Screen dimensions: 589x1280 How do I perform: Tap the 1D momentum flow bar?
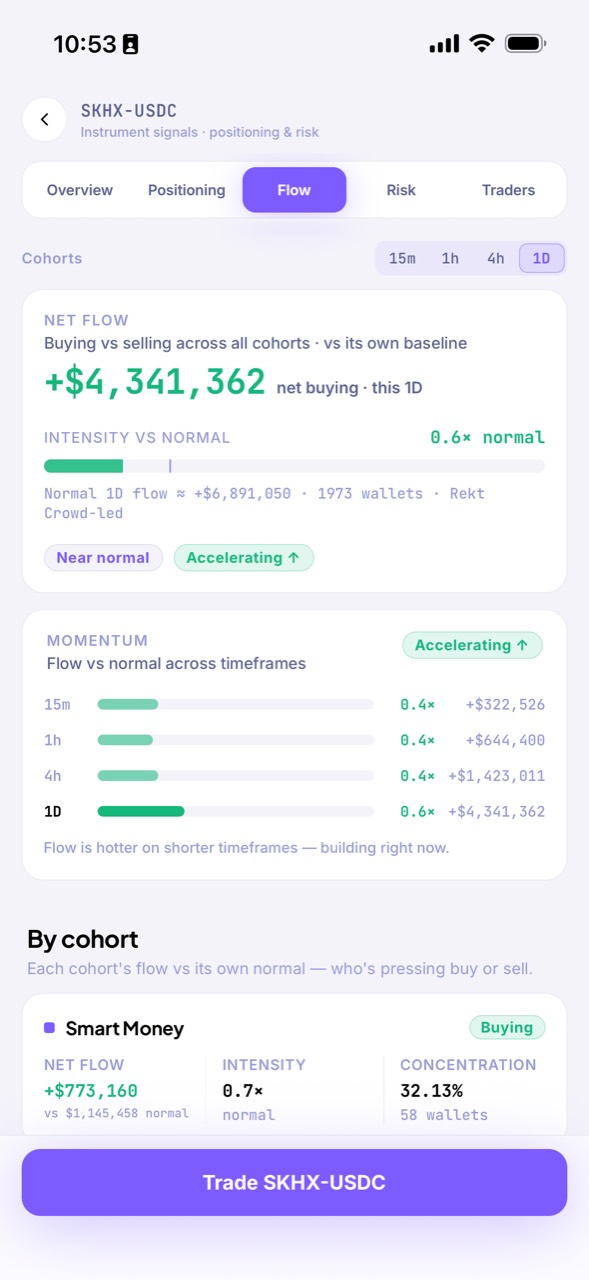pyautogui.click(x=235, y=811)
